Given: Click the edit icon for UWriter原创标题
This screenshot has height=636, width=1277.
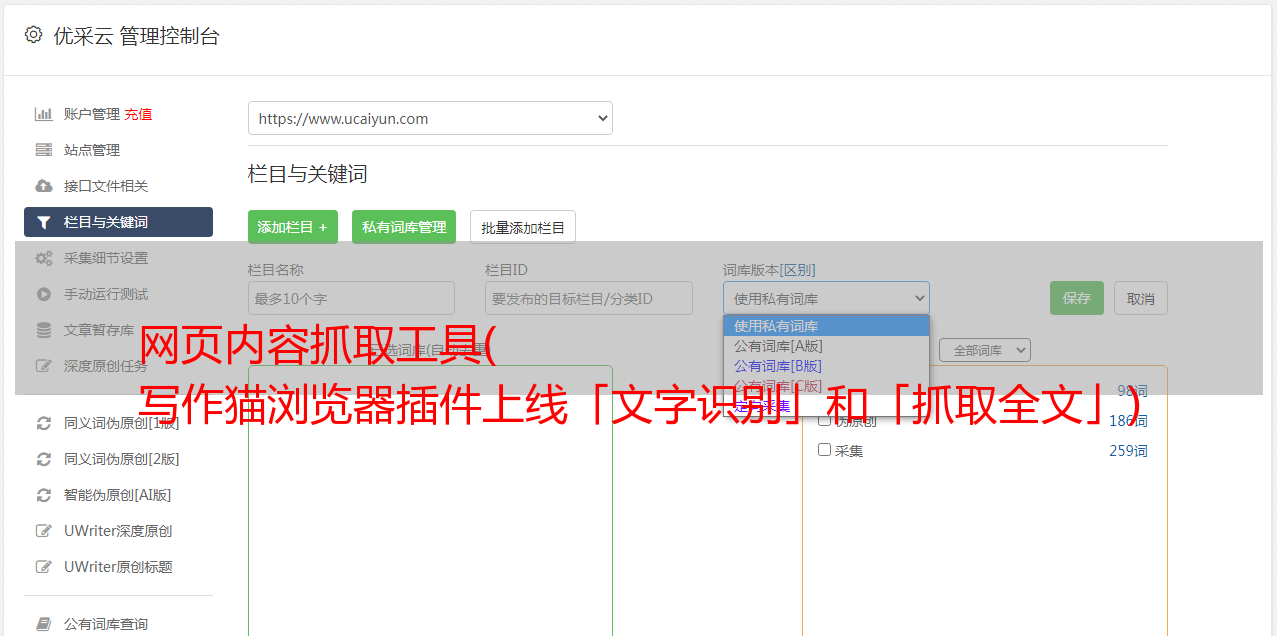Looking at the screenshot, I should click(44, 567).
